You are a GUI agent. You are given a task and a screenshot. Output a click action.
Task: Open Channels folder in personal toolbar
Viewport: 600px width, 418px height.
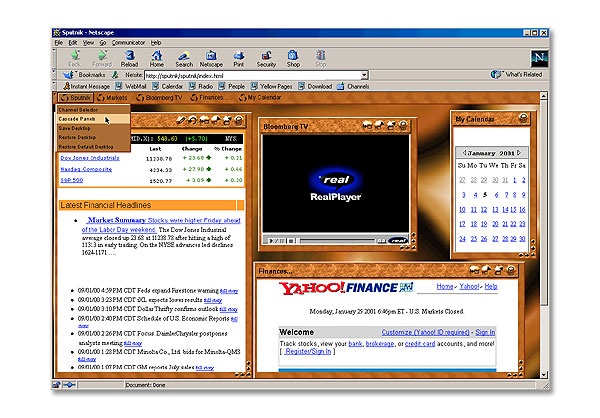click(353, 87)
